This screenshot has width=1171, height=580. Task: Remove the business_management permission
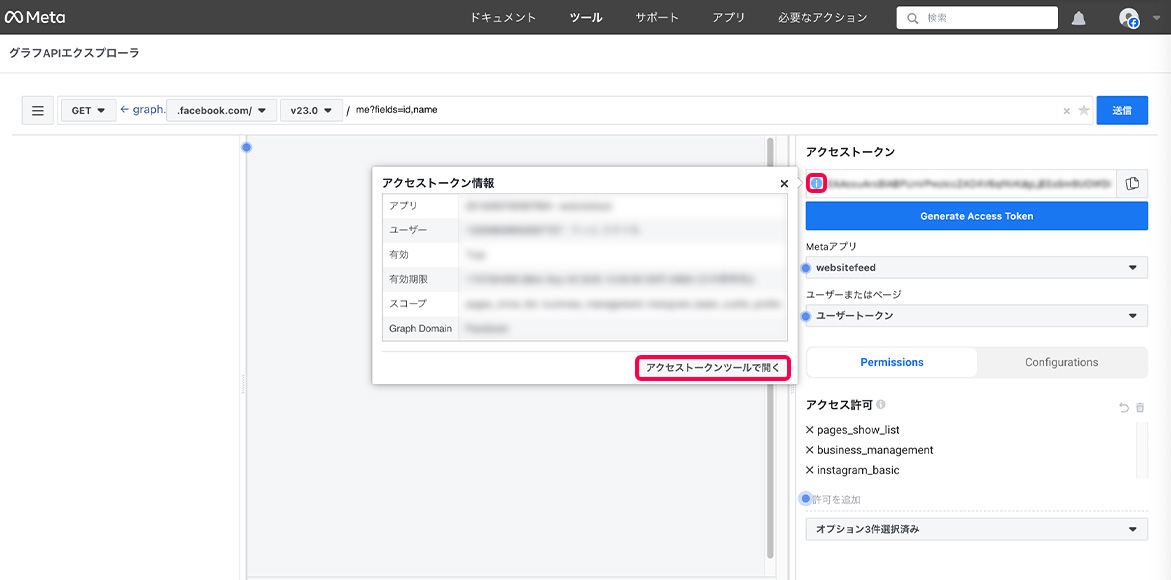pyautogui.click(x=810, y=450)
